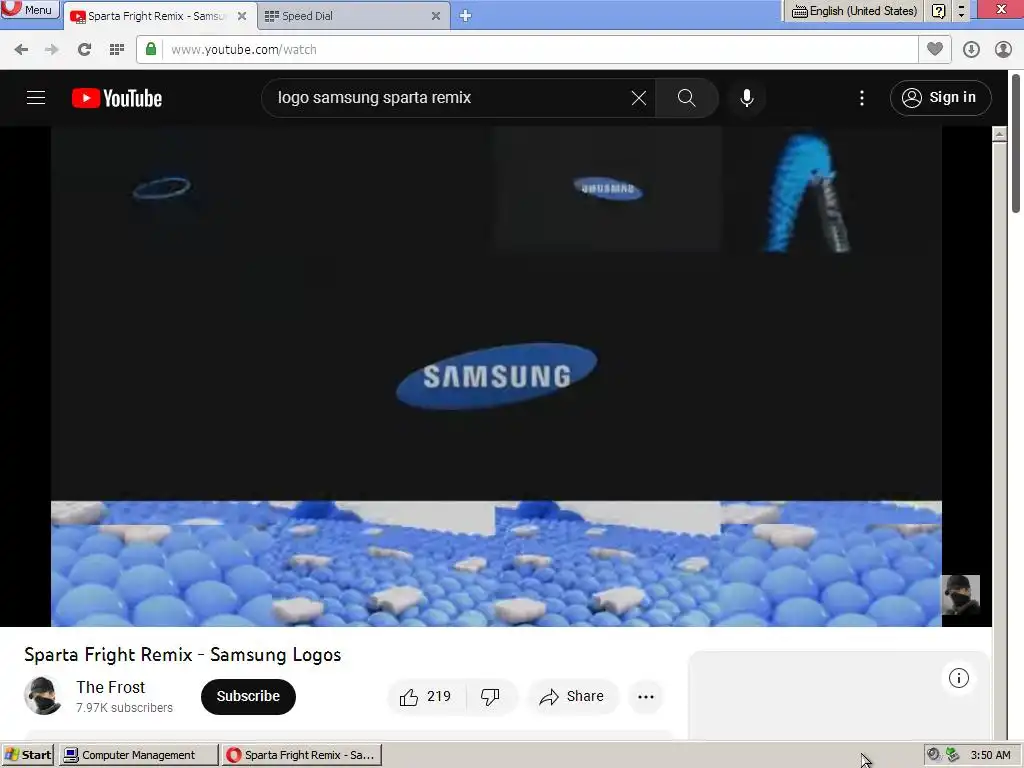
Task: Open Speed Dial grid icon in toolbar
Action: click(117, 50)
